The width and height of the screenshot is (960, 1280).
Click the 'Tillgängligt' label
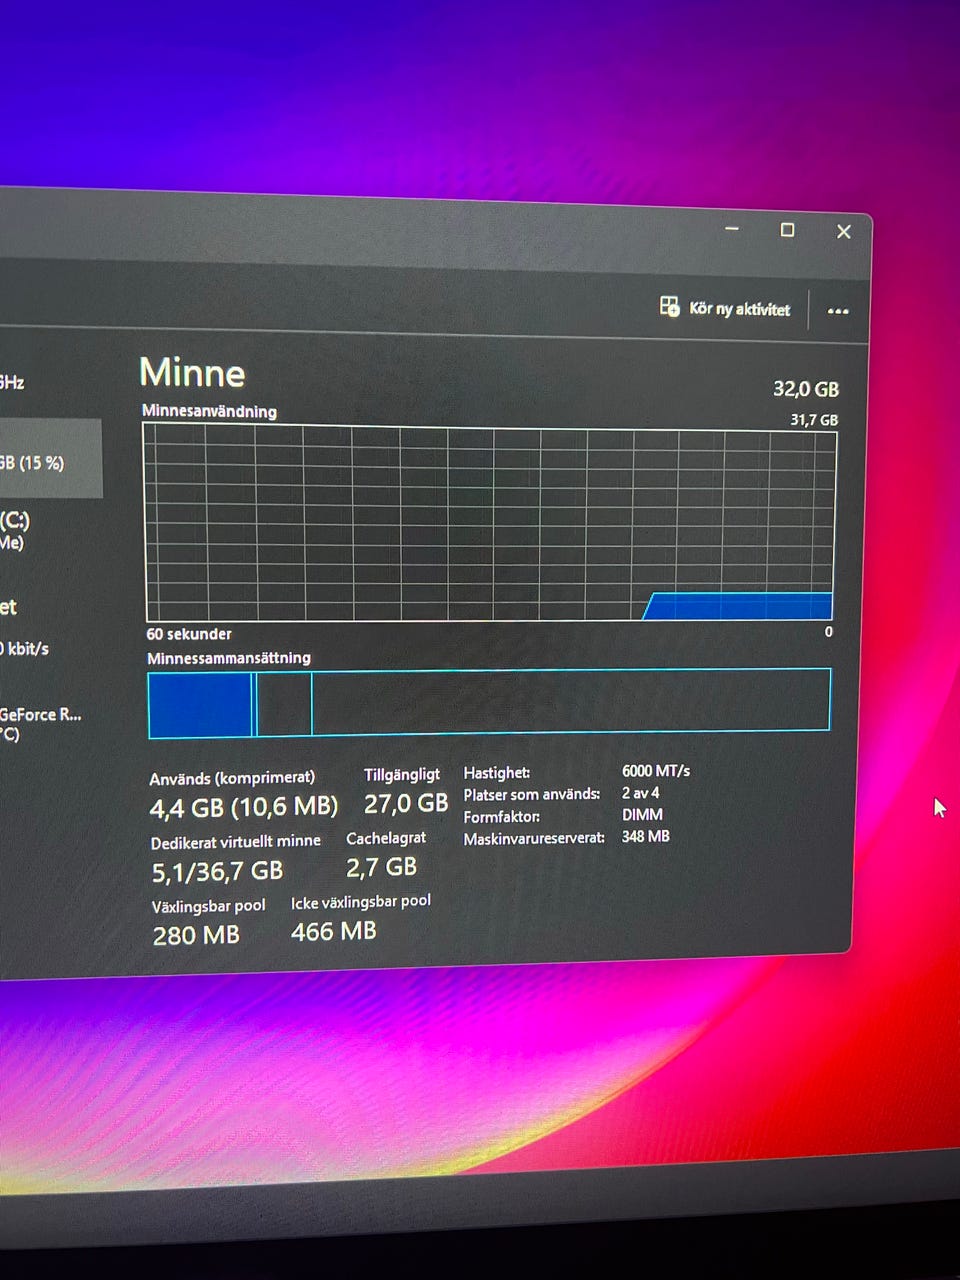pyautogui.click(x=402, y=775)
